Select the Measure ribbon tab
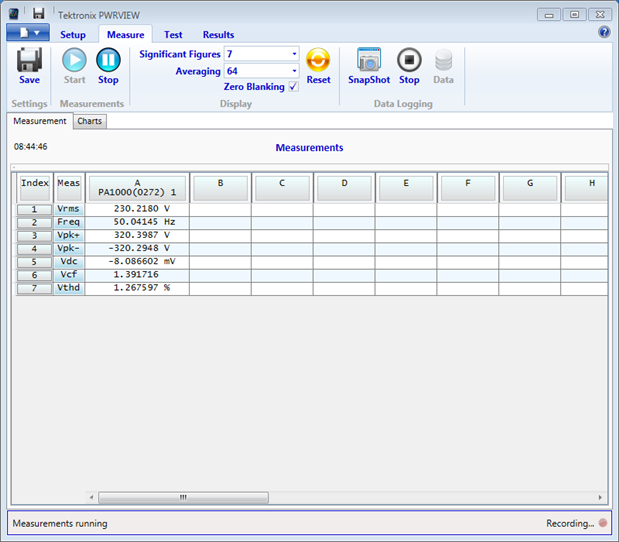This screenshot has height=542, width=619. tap(126, 35)
